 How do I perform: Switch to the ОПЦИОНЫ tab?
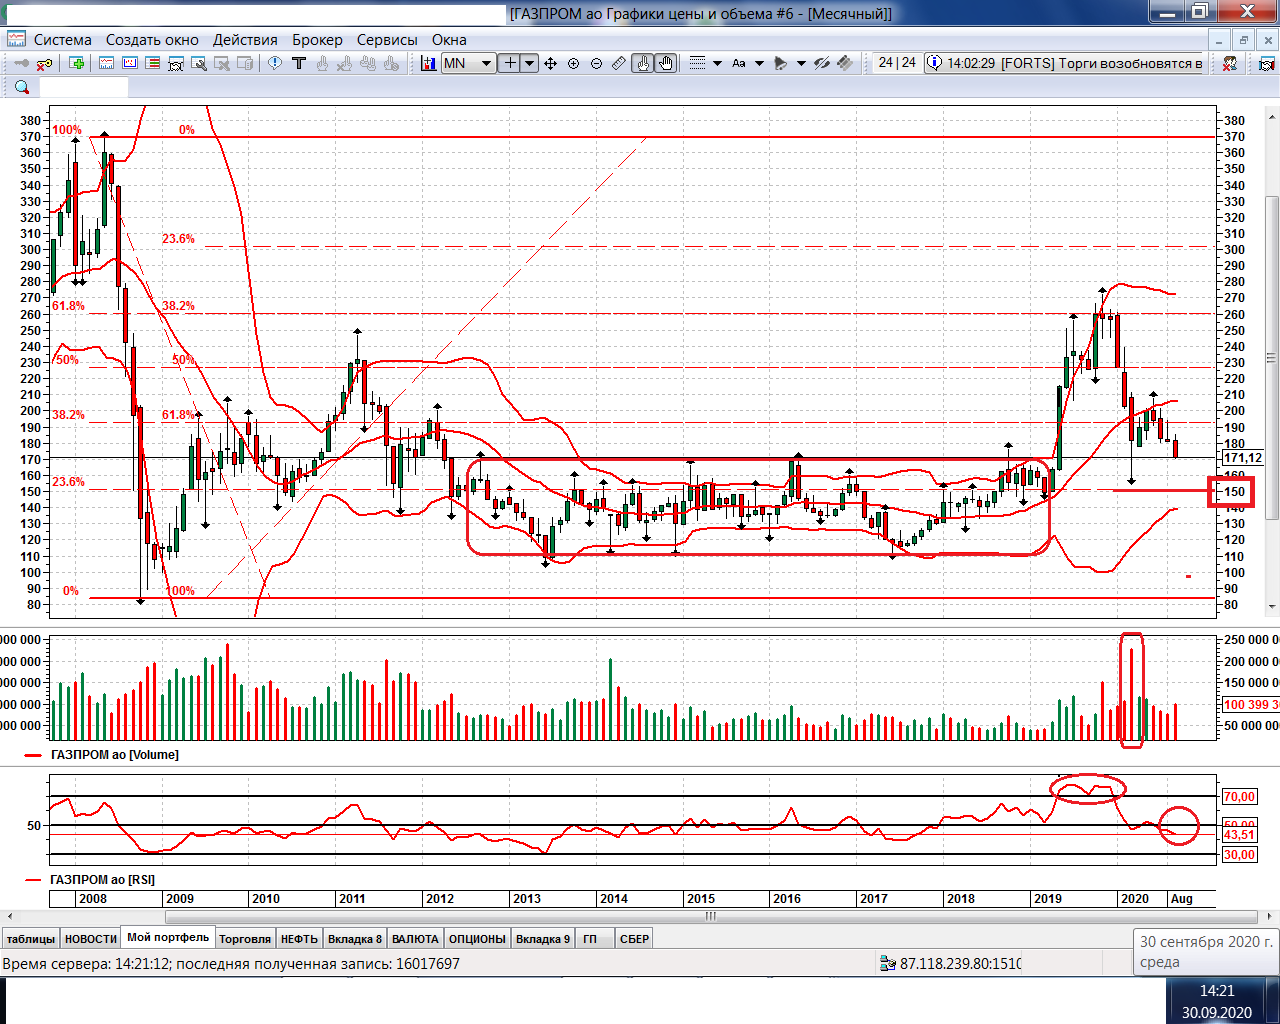[477, 938]
